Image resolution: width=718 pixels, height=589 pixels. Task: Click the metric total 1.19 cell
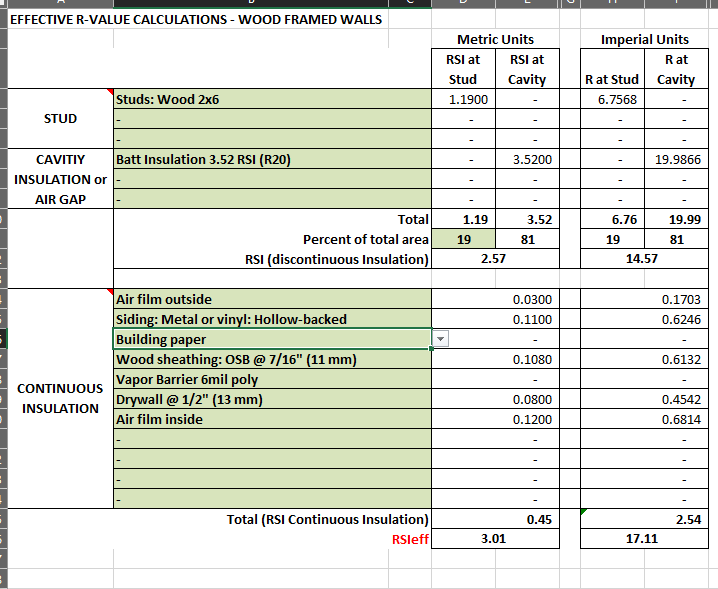click(x=463, y=219)
